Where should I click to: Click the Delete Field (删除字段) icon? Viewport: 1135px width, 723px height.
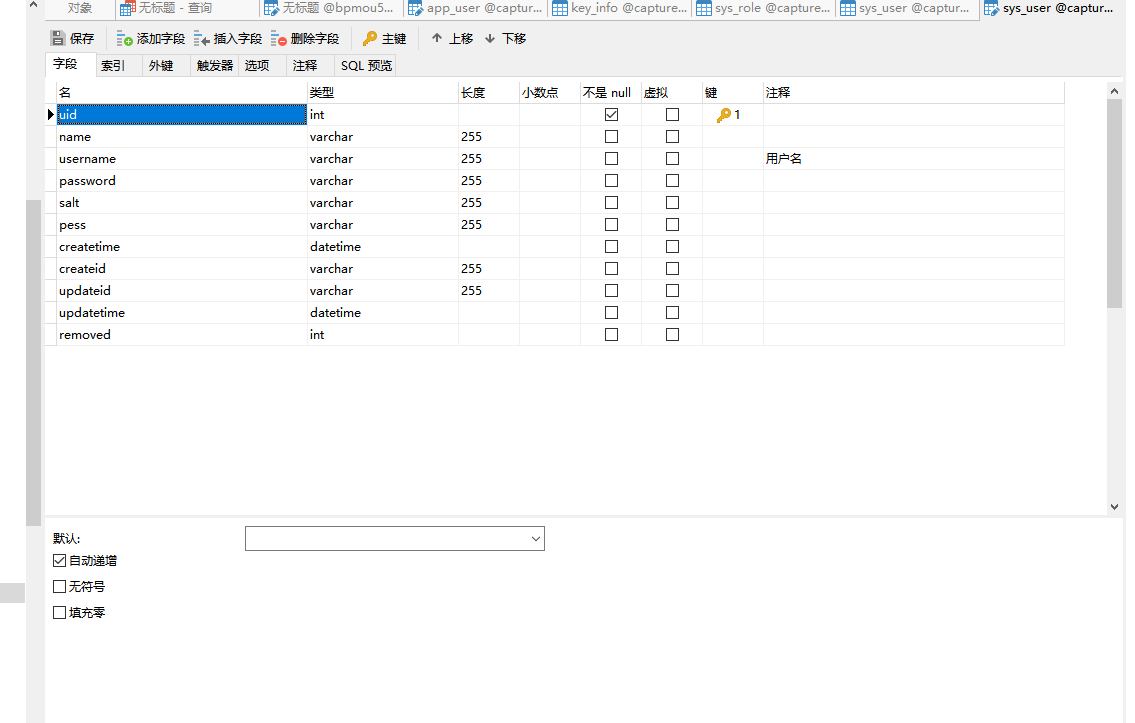point(279,38)
